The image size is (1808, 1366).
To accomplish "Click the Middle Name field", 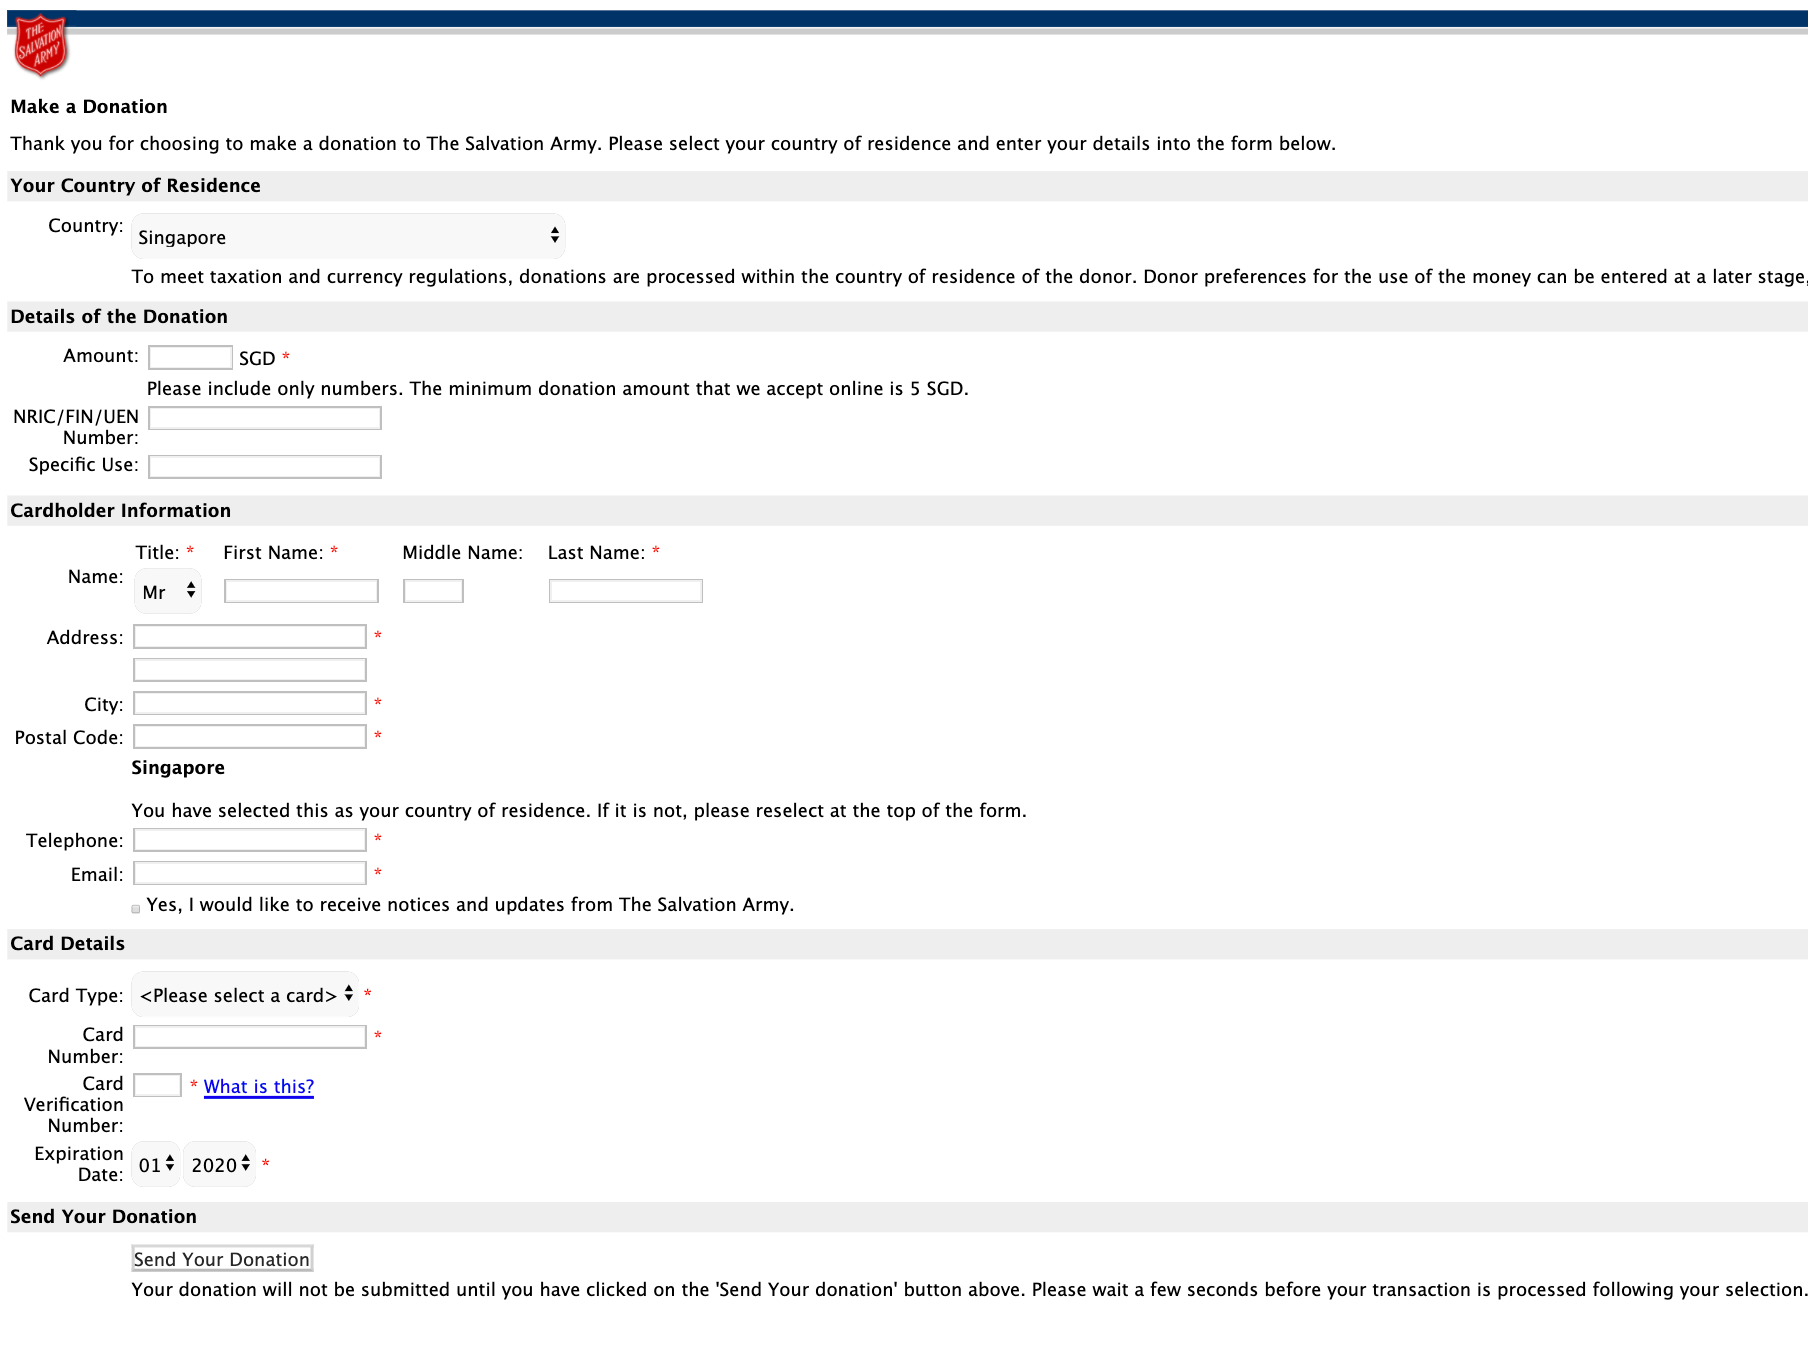I will [x=433, y=591].
